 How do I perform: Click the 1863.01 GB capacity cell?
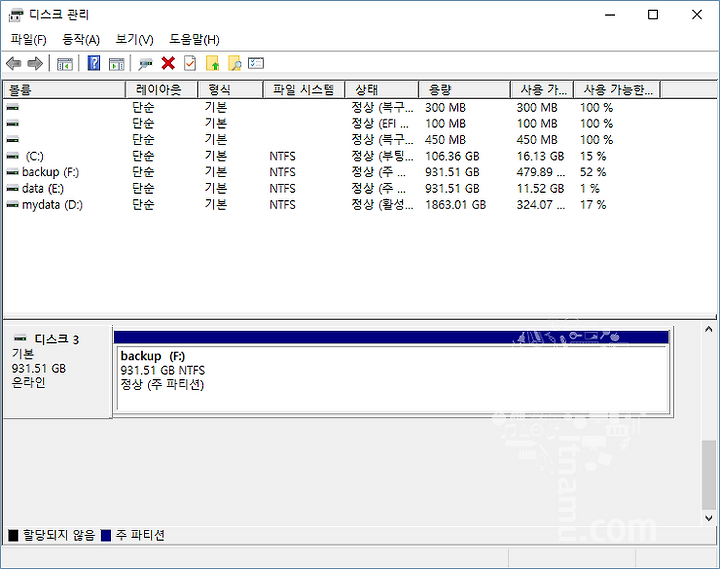coord(456,205)
